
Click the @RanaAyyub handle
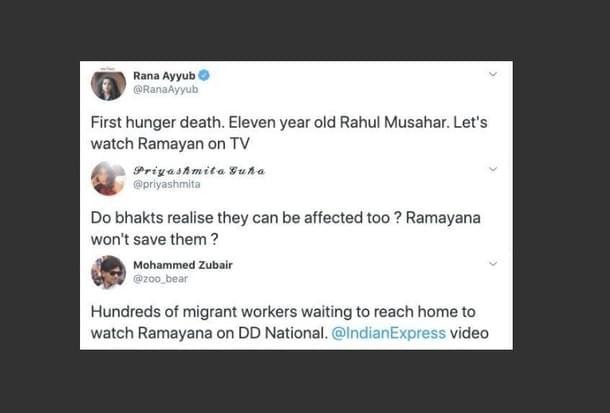[166, 89]
